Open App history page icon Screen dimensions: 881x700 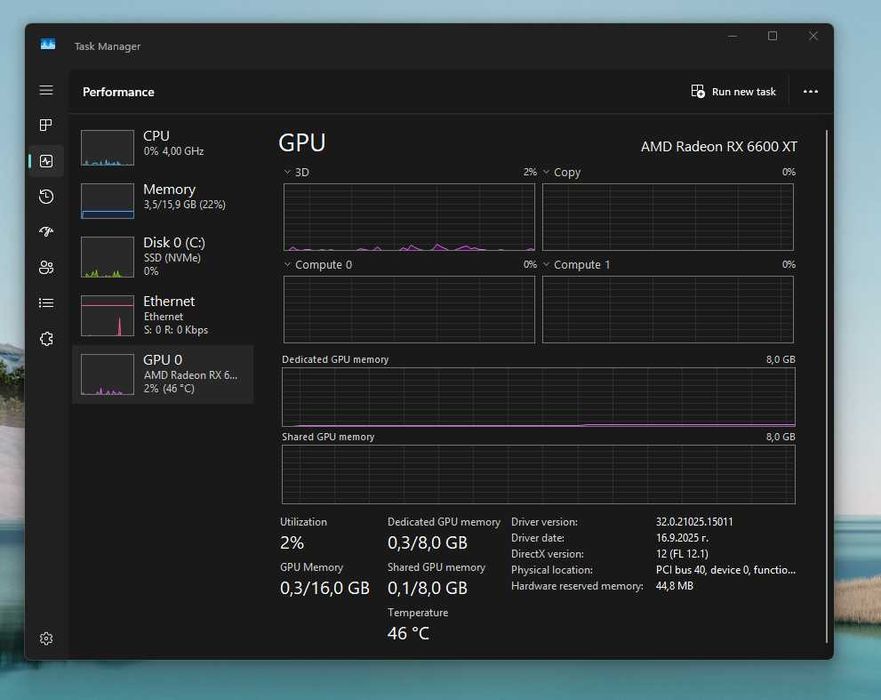pos(46,197)
